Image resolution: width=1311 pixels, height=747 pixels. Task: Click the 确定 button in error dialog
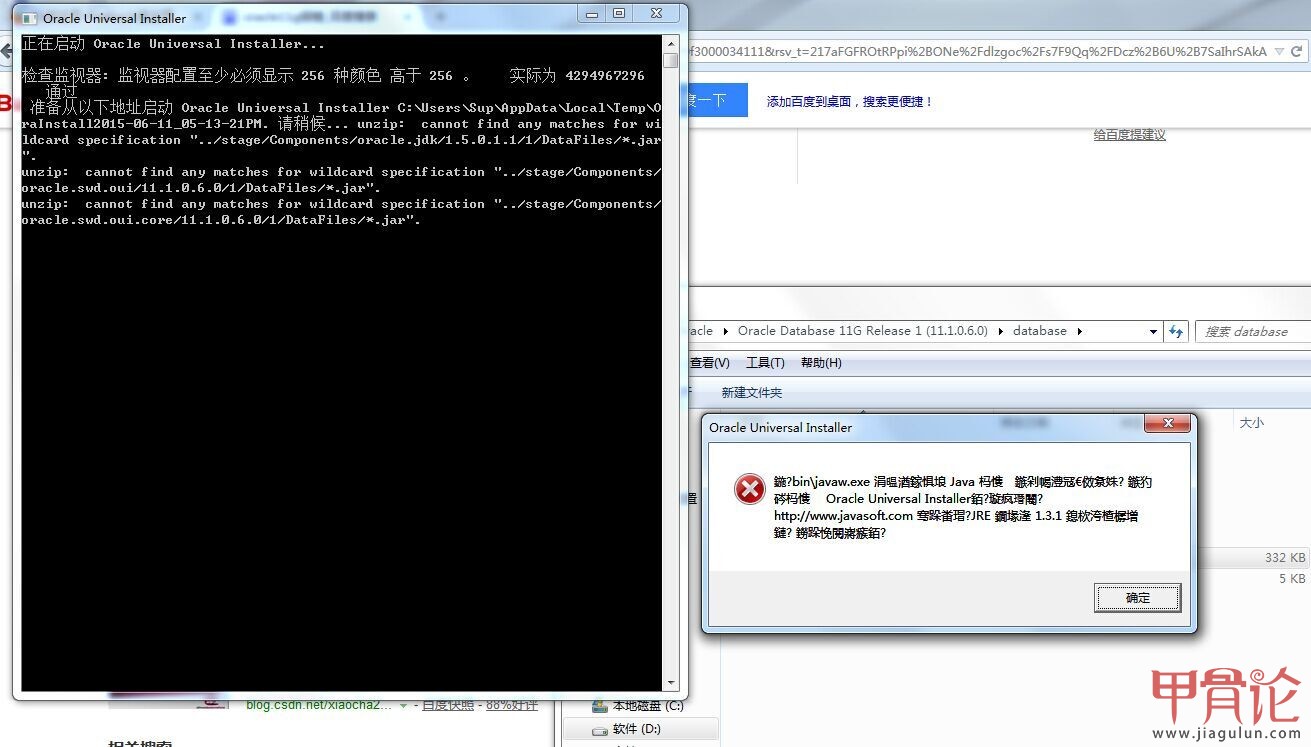pyautogui.click(x=1138, y=598)
